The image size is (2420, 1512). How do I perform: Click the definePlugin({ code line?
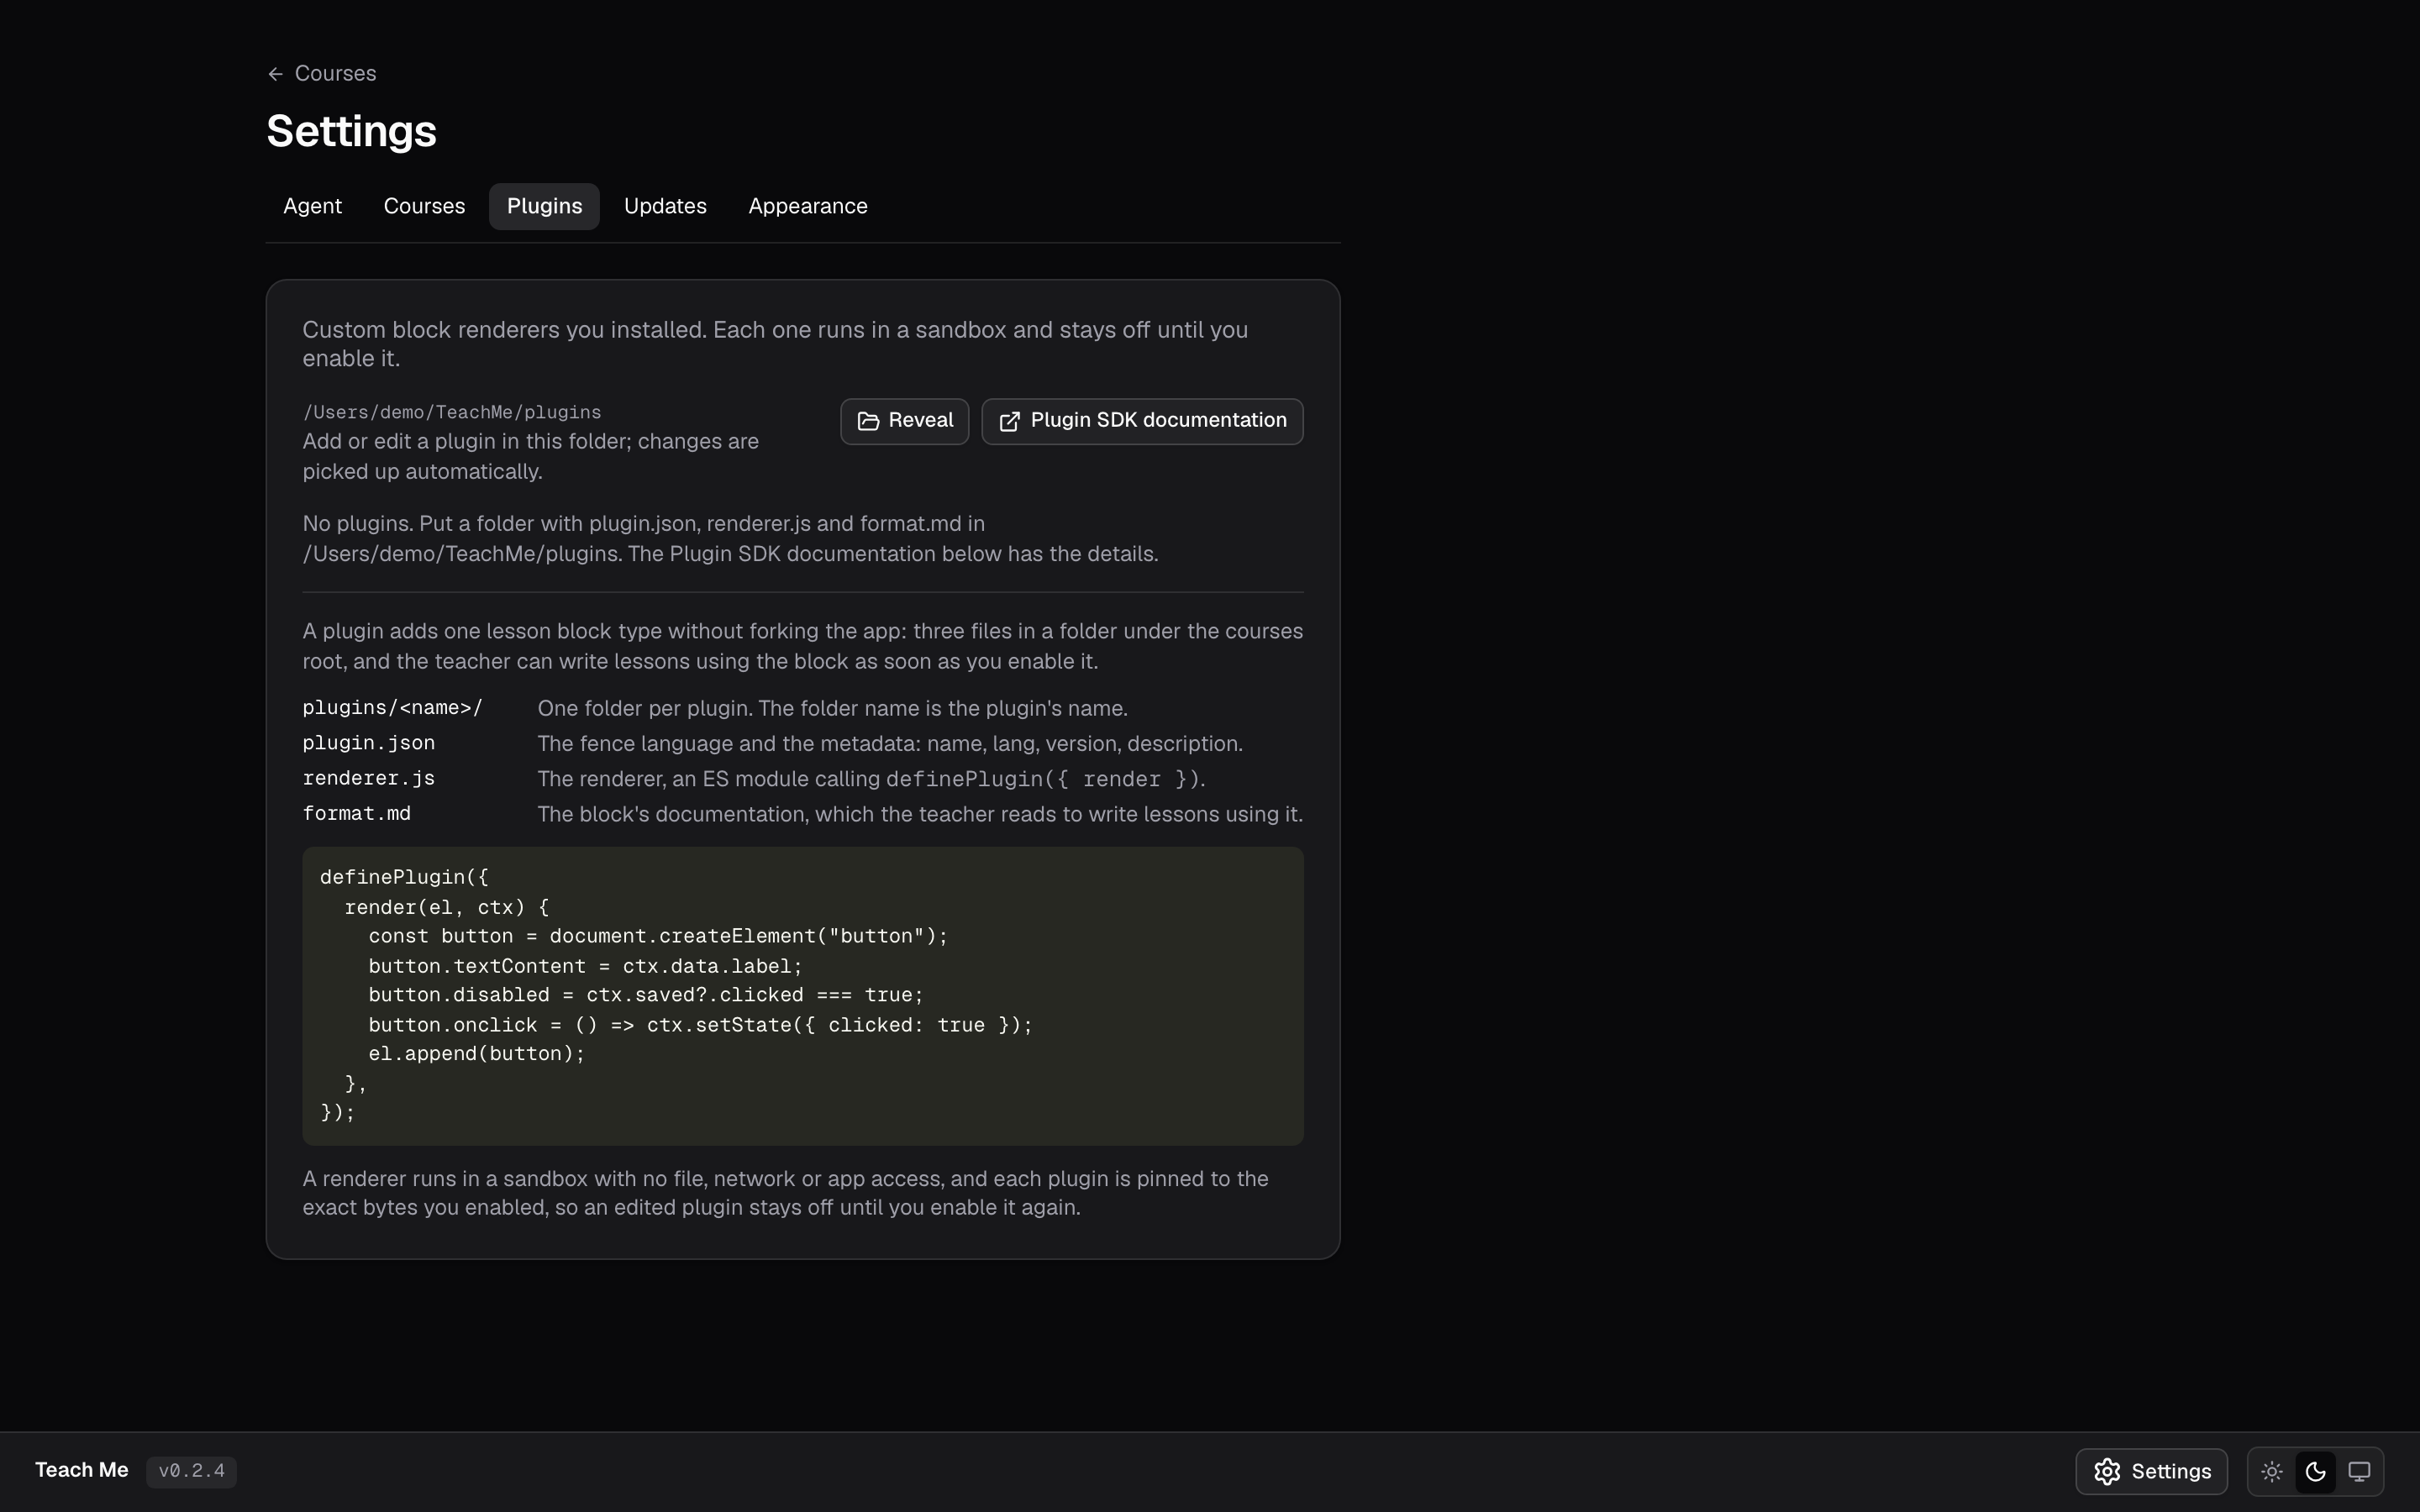tap(404, 877)
